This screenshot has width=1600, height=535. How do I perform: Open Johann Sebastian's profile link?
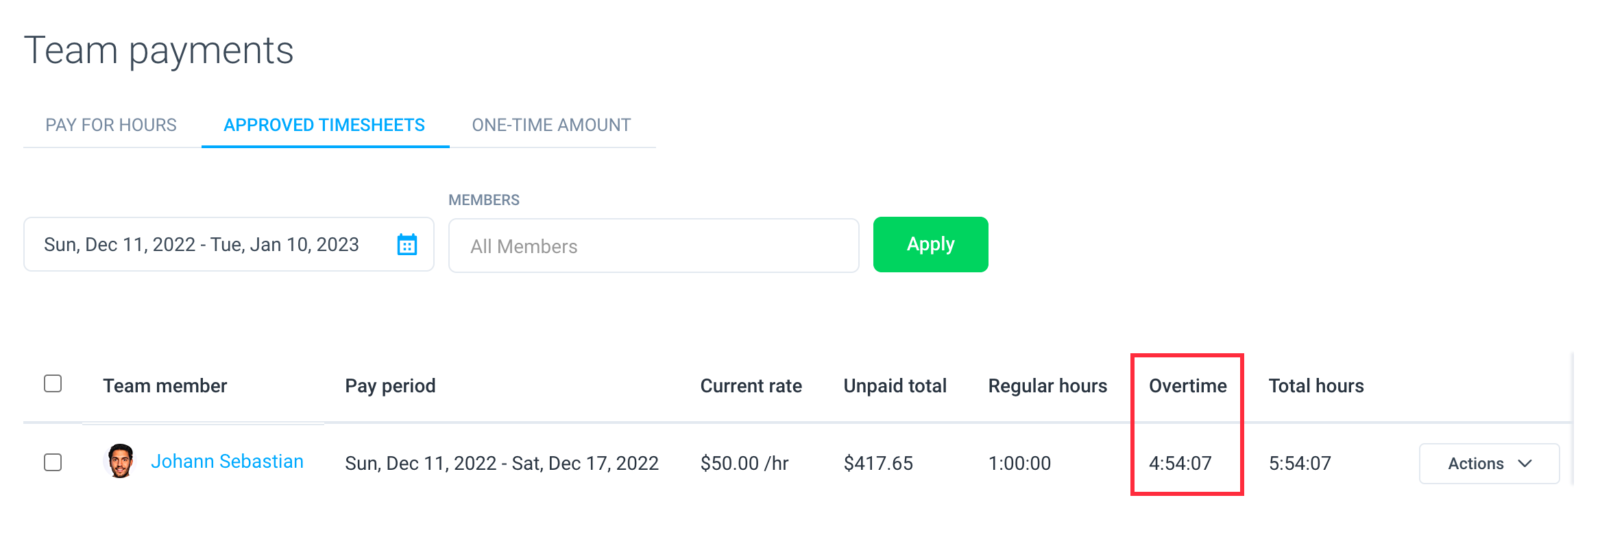tap(227, 461)
